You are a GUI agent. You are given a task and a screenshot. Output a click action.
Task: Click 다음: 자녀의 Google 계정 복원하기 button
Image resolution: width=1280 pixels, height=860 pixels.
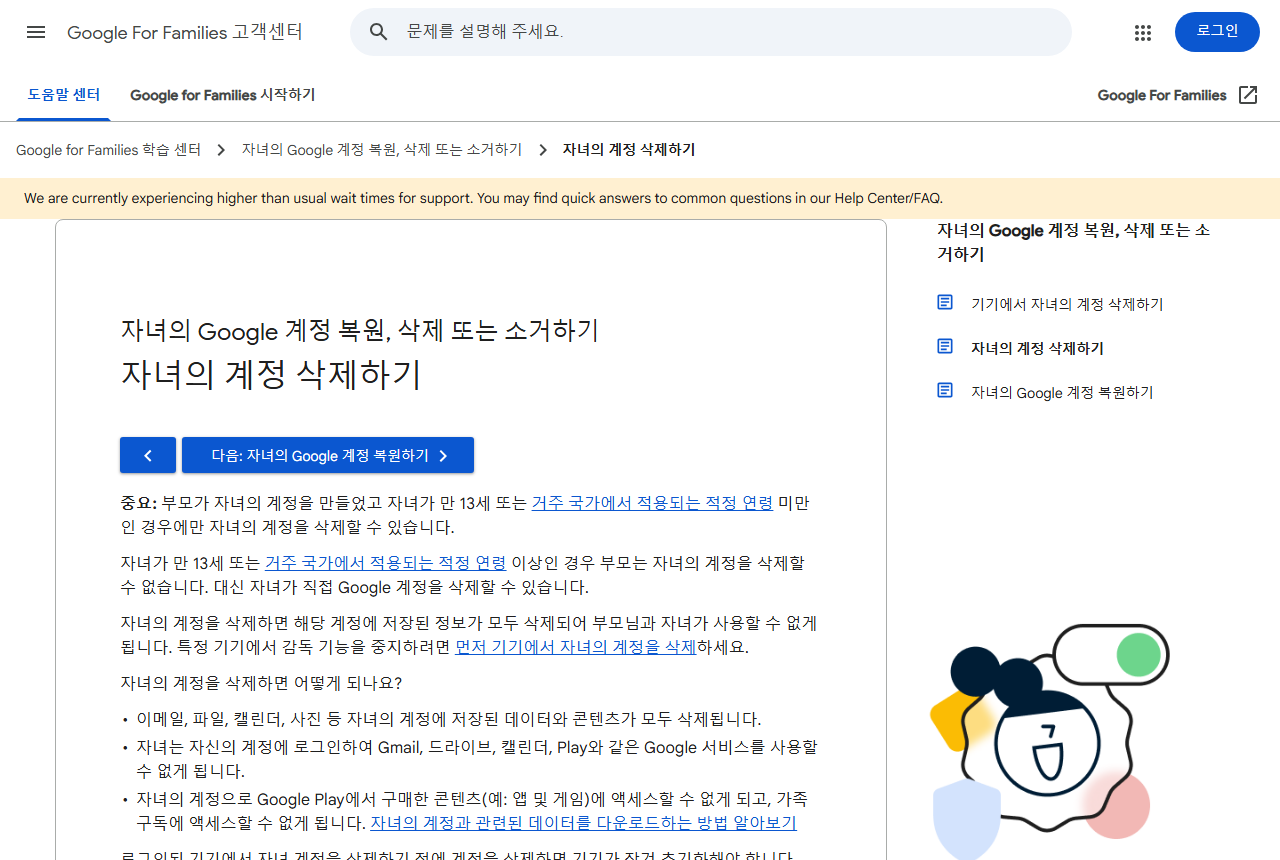(328, 455)
